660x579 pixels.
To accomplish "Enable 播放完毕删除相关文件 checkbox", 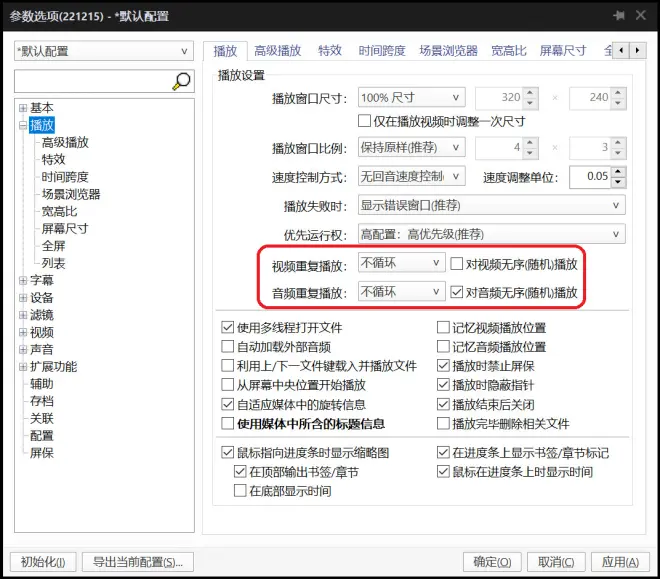I will pos(443,423).
